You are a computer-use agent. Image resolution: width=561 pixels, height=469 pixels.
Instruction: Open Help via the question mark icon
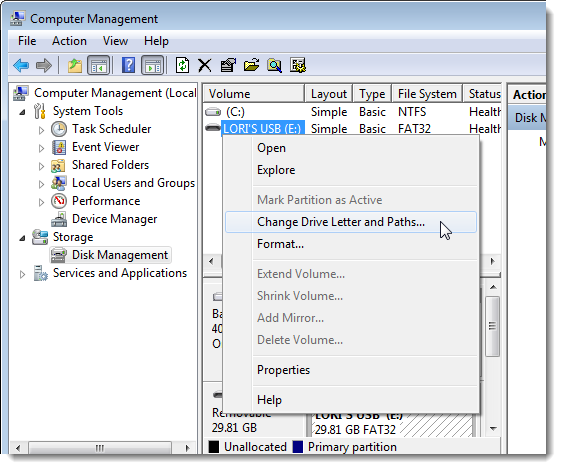click(x=128, y=65)
